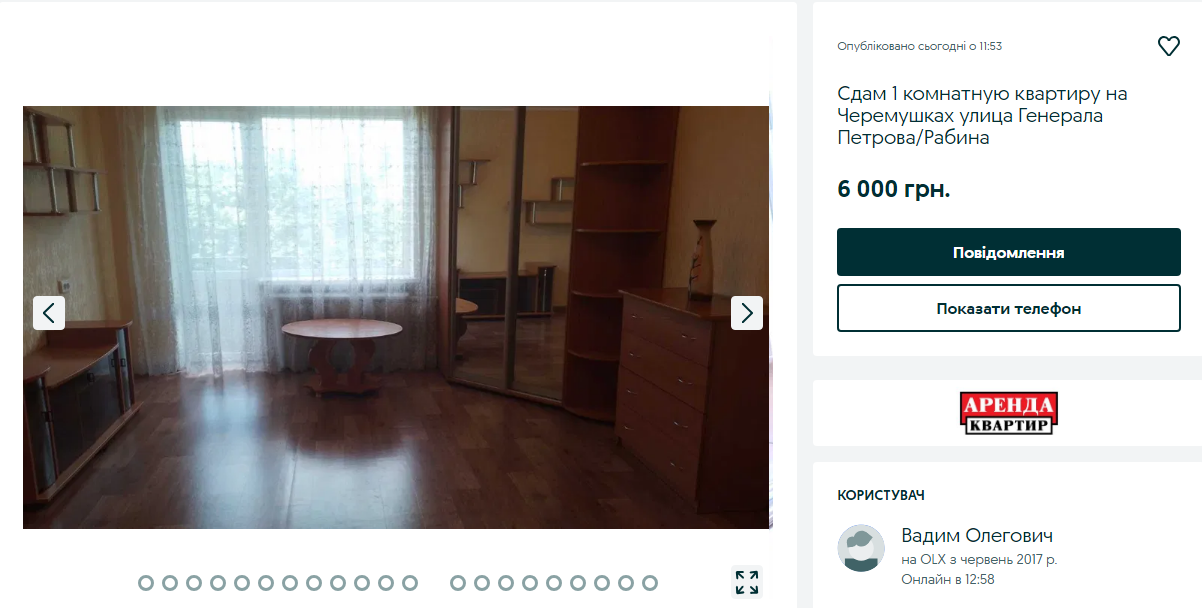Click the 6 000 грн. price text
Viewport: 1202px width, 608px height.
pyautogui.click(x=894, y=189)
